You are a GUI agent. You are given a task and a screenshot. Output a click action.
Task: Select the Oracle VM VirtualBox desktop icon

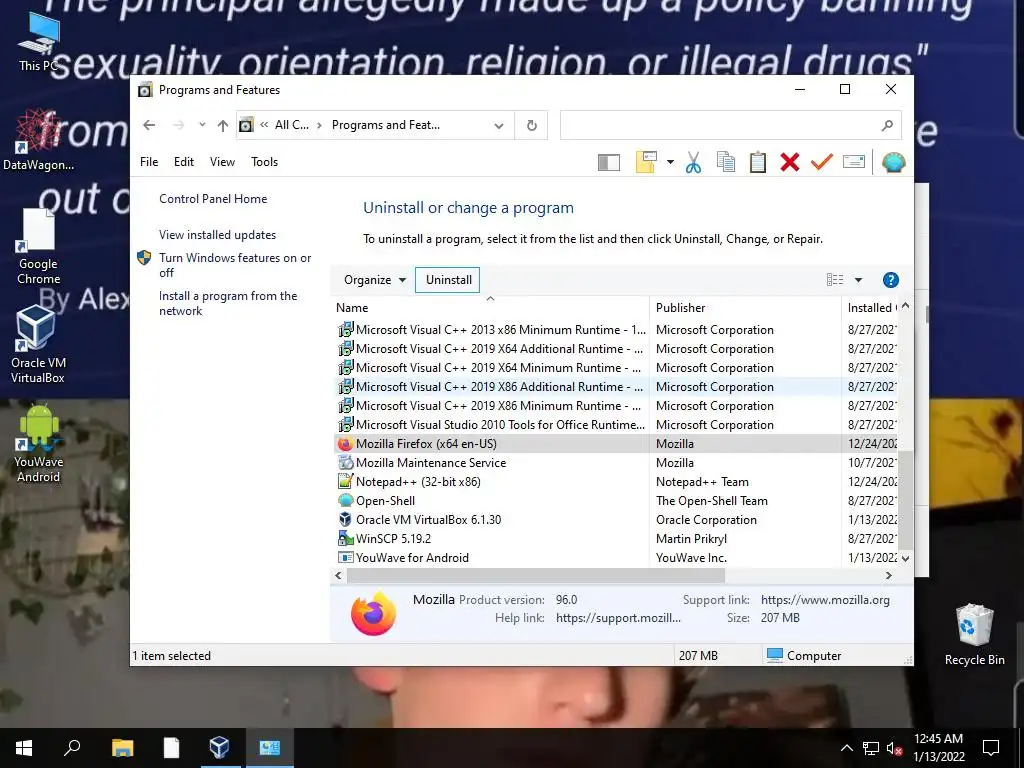click(x=38, y=345)
